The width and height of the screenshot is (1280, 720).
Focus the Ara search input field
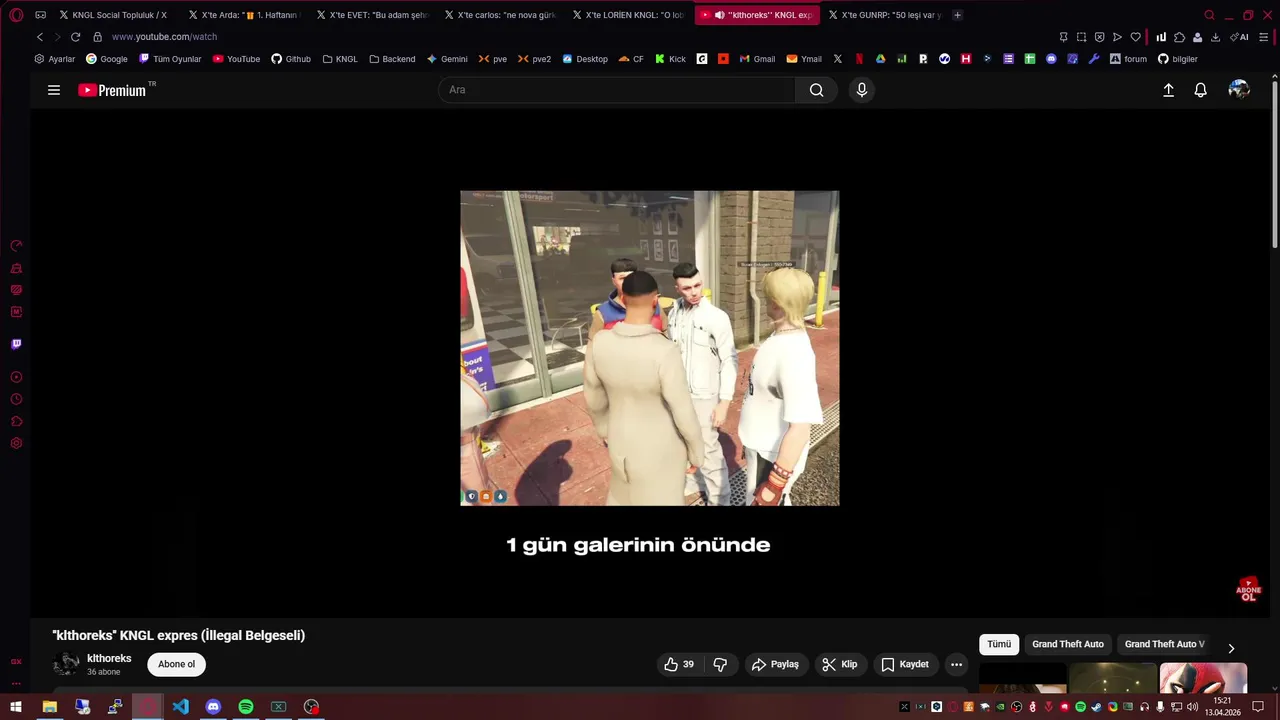[617, 90]
